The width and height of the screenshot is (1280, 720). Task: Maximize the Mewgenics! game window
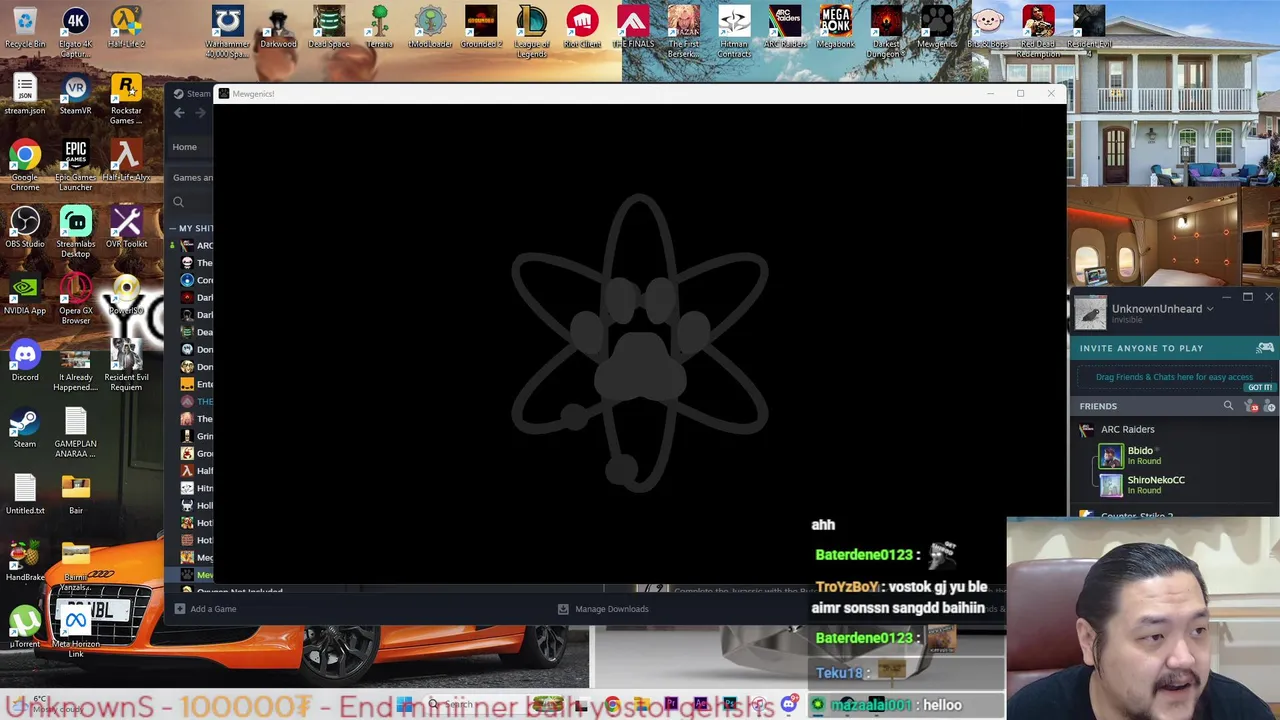pyautogui.click(x=1020, y=94)
